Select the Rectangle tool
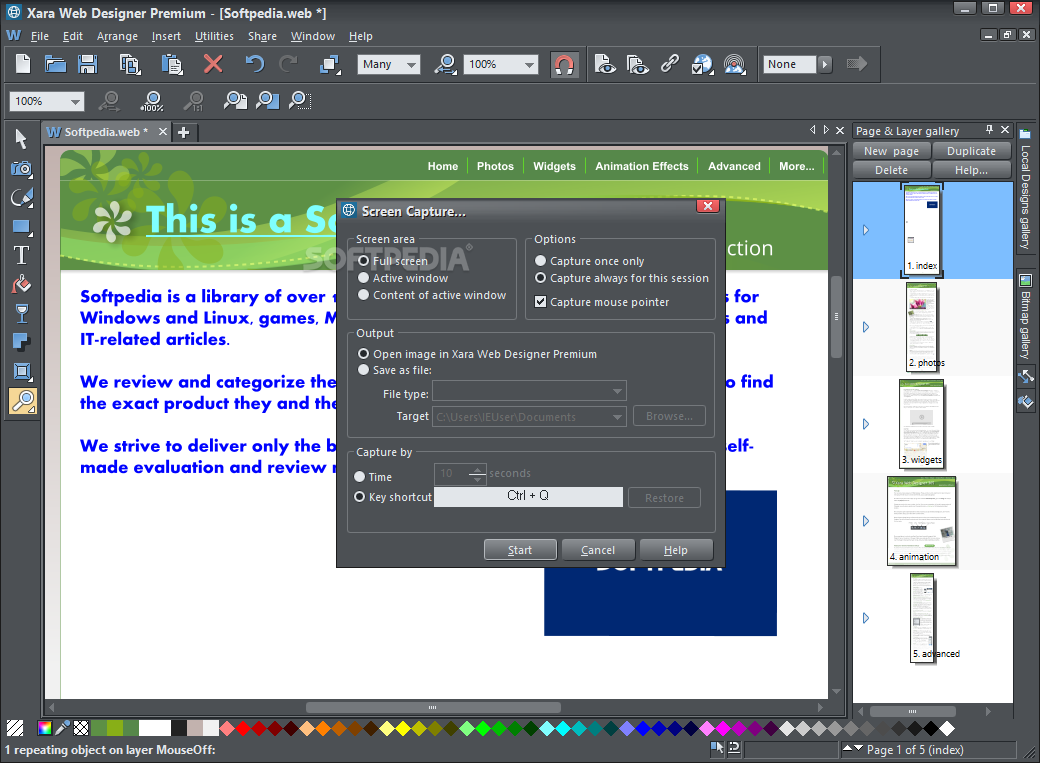 point(22,227)
